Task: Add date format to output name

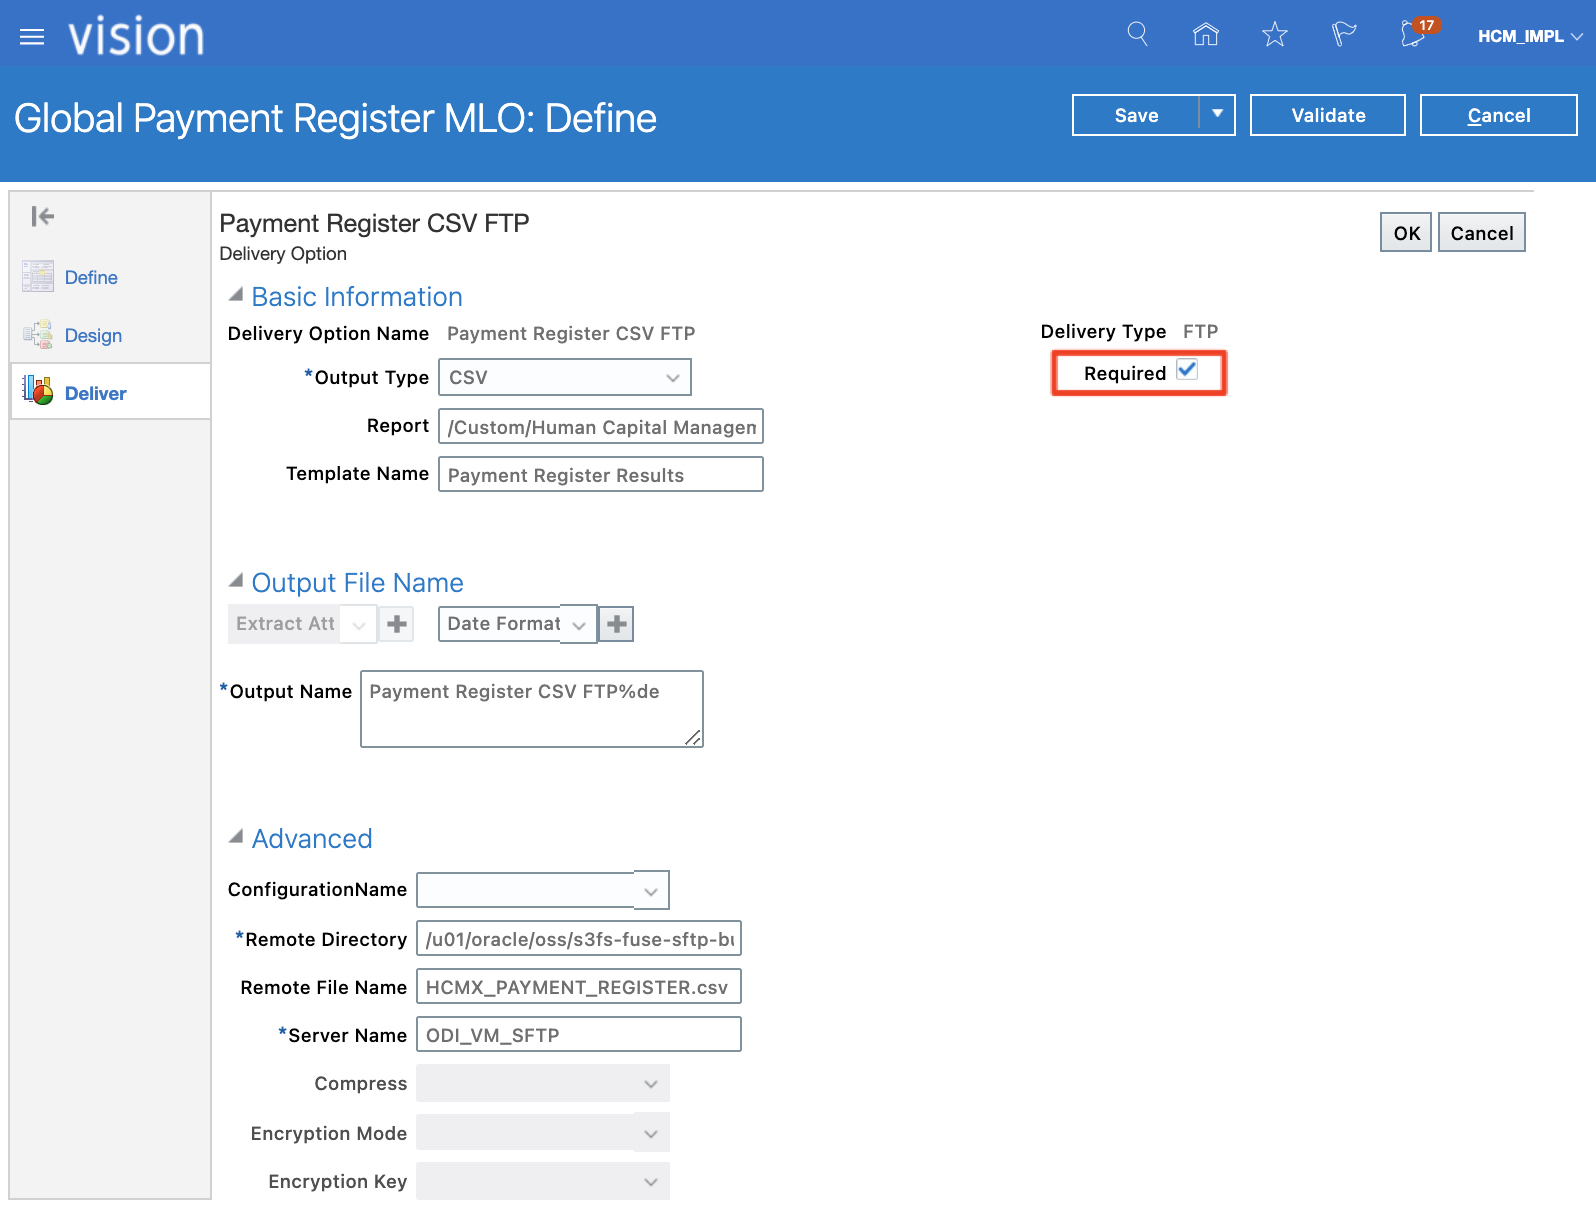Action: [617, 624]
